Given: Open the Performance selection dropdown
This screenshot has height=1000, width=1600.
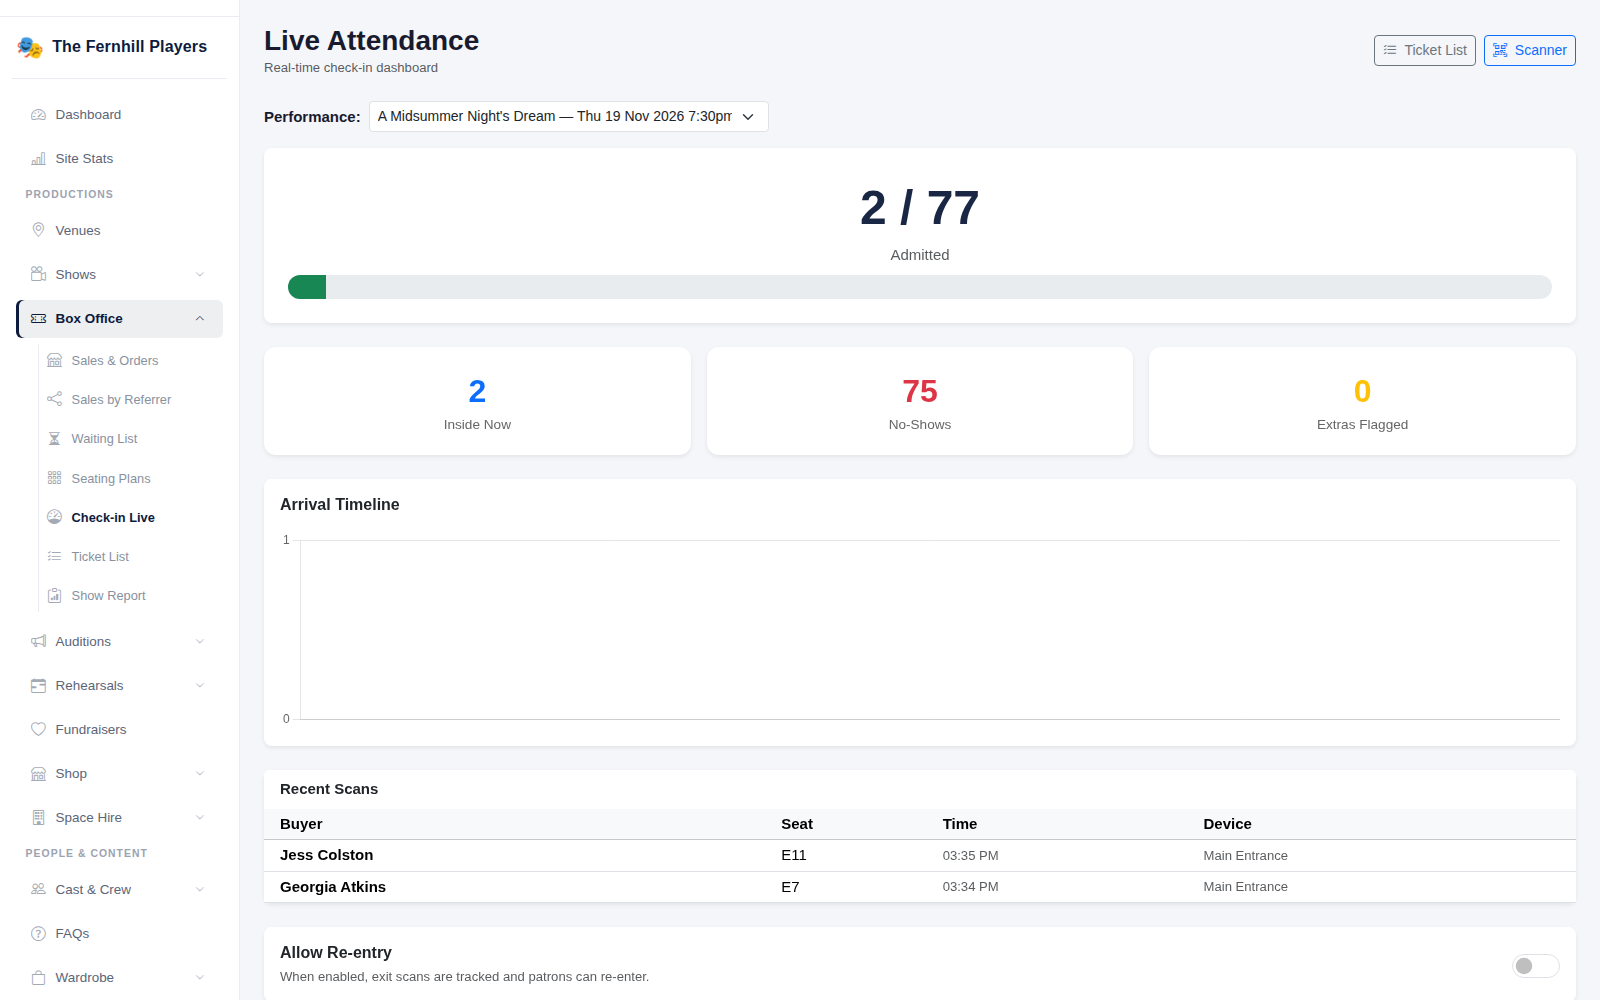Looking at the screenshot, I should [568, 116].
